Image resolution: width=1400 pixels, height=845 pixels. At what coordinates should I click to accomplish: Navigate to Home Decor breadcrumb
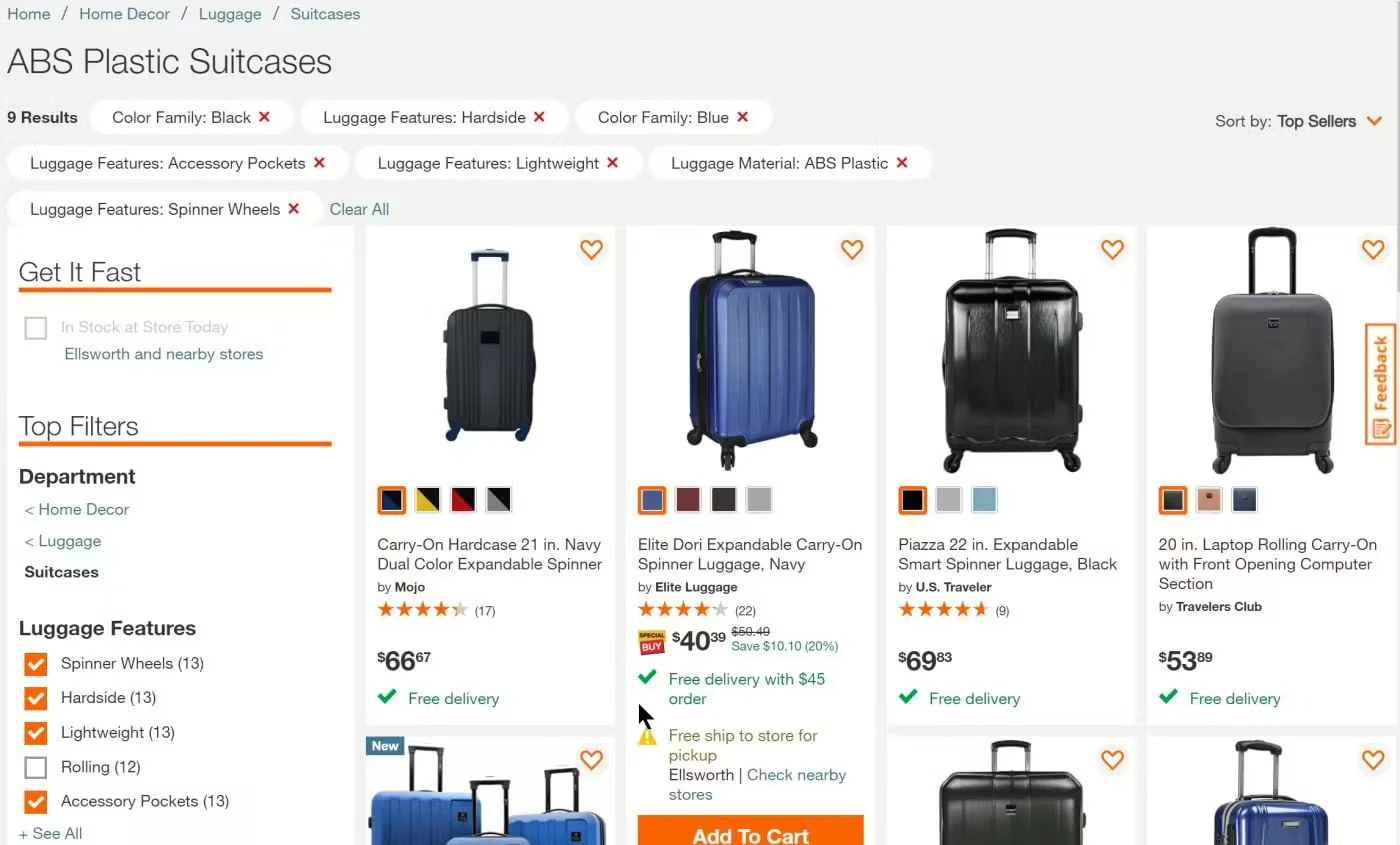click(x=125, y=14)
